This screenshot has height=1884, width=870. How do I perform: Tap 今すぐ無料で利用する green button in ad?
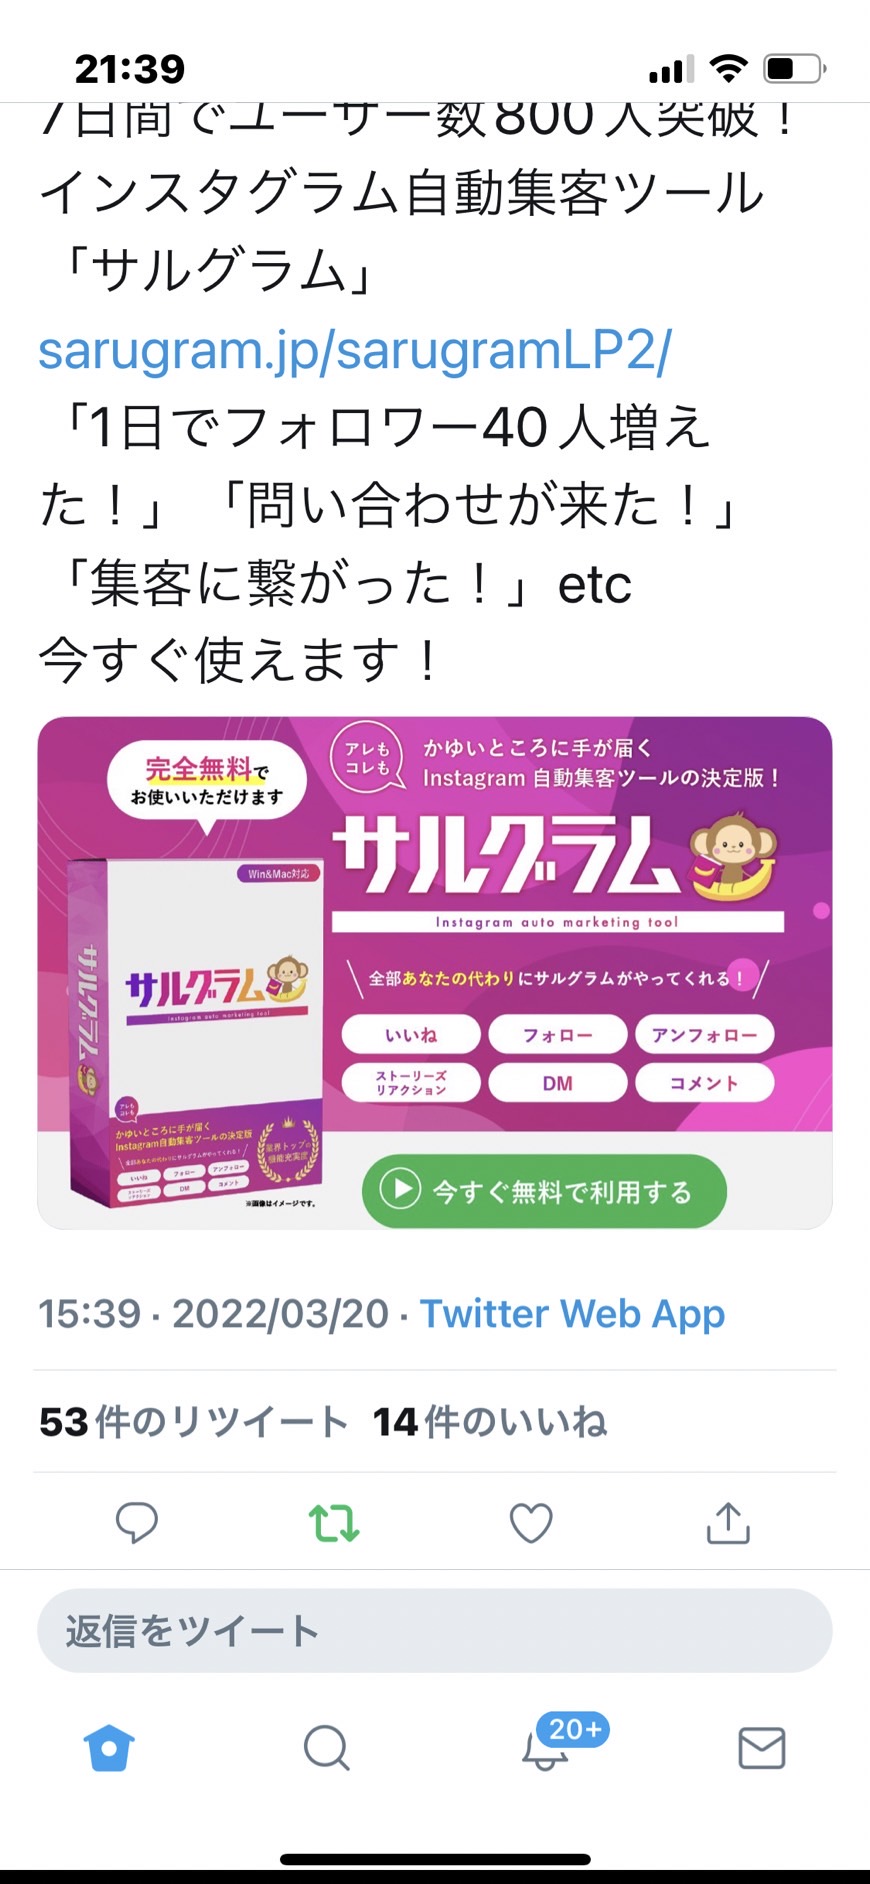click(544, 1191)
